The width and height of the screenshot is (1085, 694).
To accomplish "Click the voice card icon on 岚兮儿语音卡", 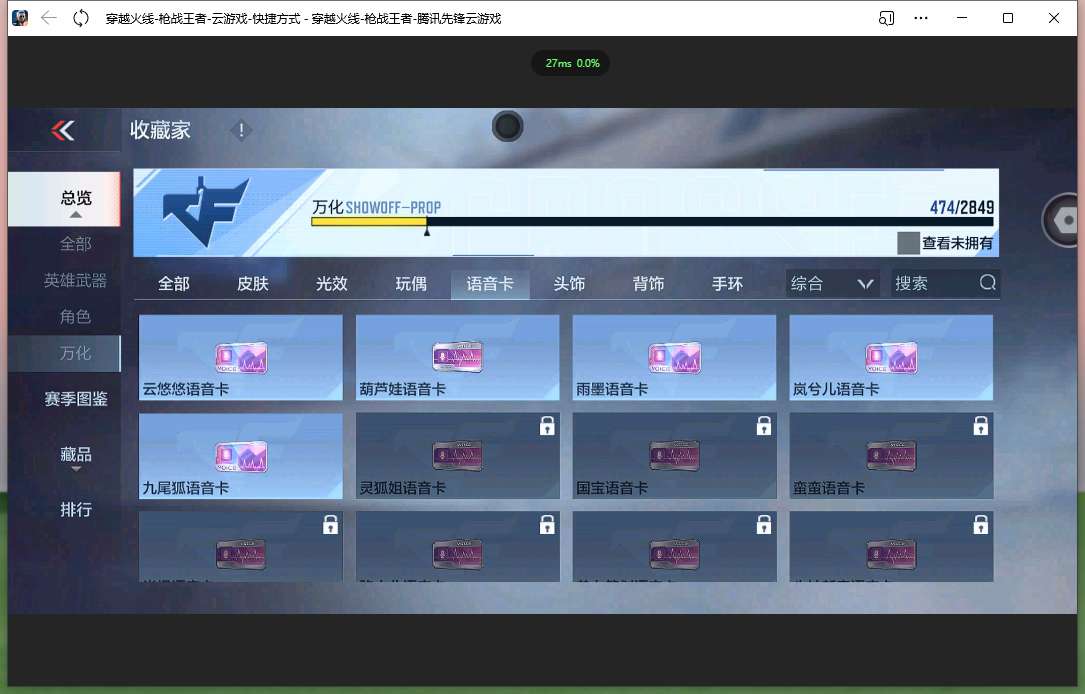I will (x=891, y=358).
